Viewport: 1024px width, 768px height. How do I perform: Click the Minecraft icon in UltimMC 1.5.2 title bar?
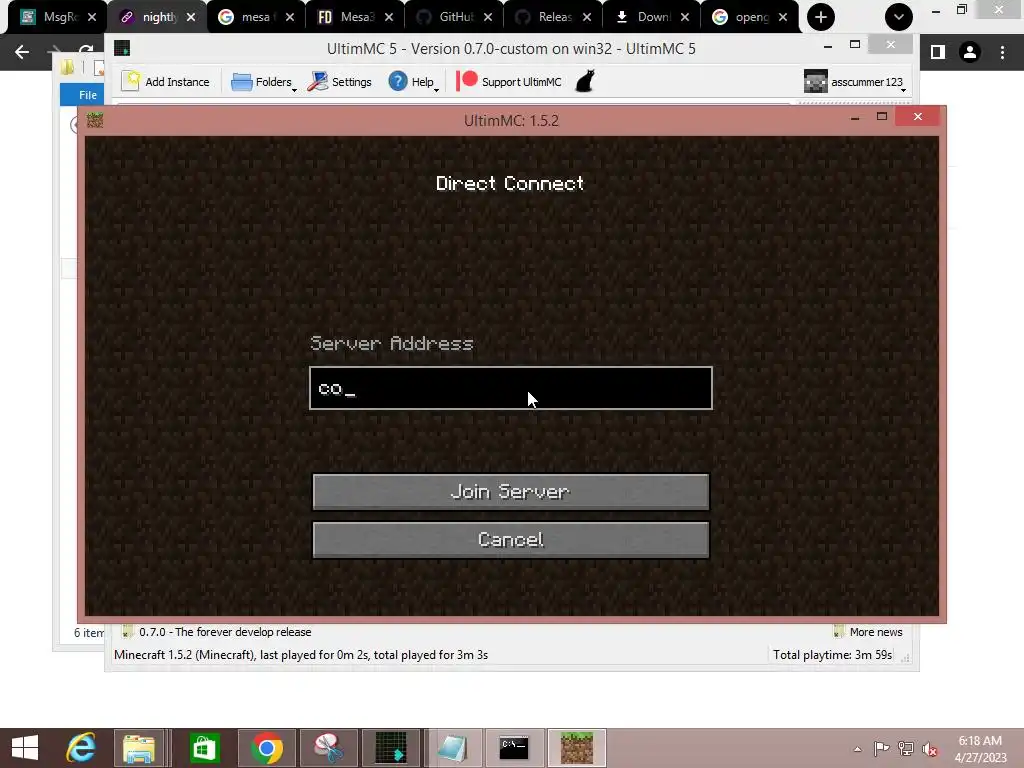pos(95,120)
